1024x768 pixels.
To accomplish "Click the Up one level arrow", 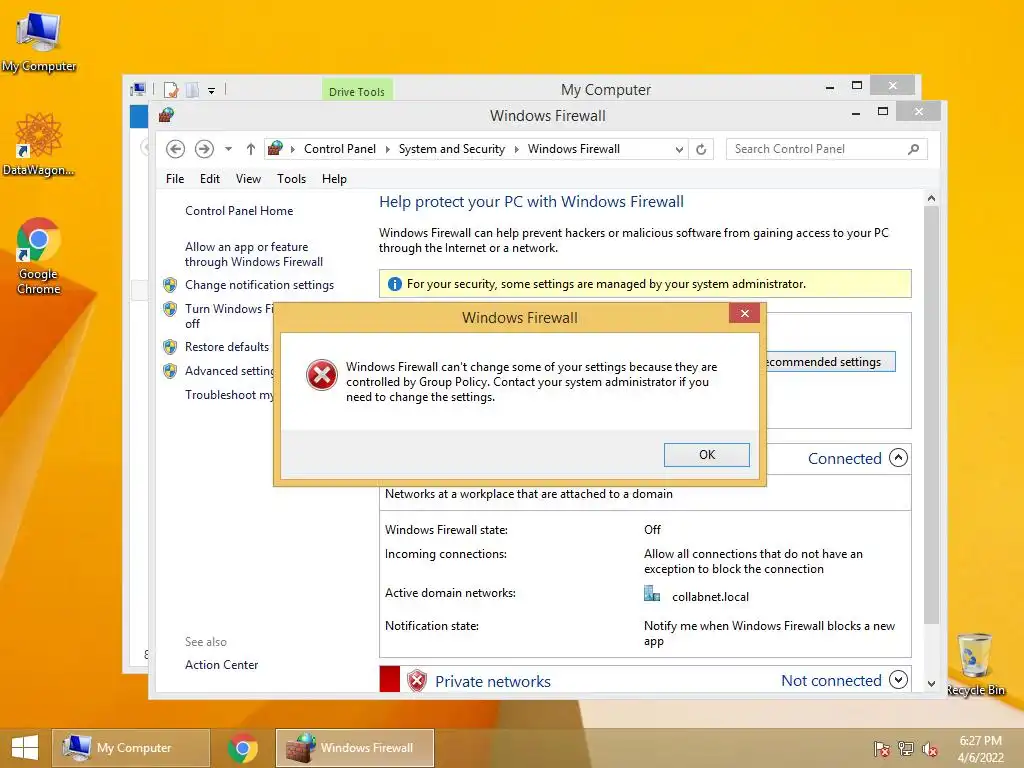I will 251,149.
